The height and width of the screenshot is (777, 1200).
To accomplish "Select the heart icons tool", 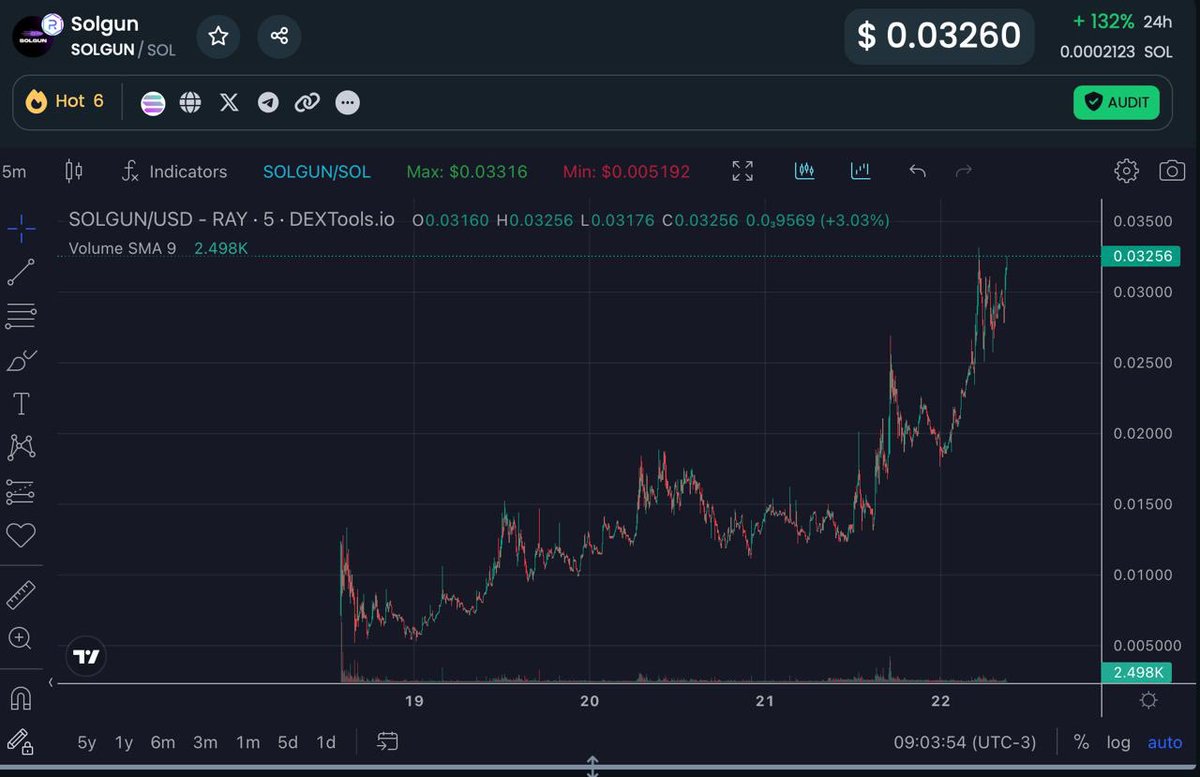I will [x=21, y=535].
